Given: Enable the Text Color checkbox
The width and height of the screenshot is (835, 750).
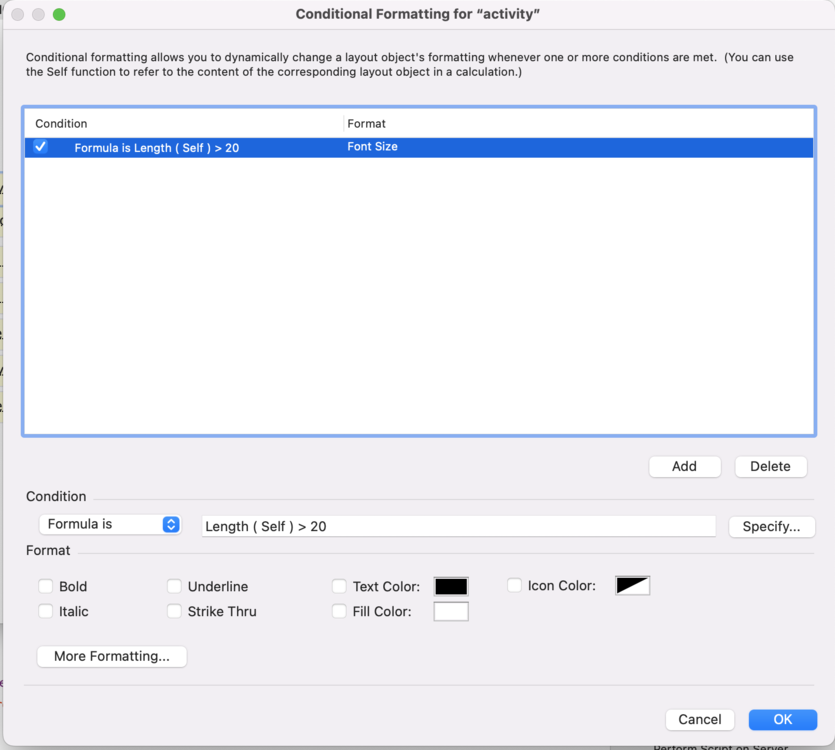Looking at the screenshot, I should pos(340,586).
